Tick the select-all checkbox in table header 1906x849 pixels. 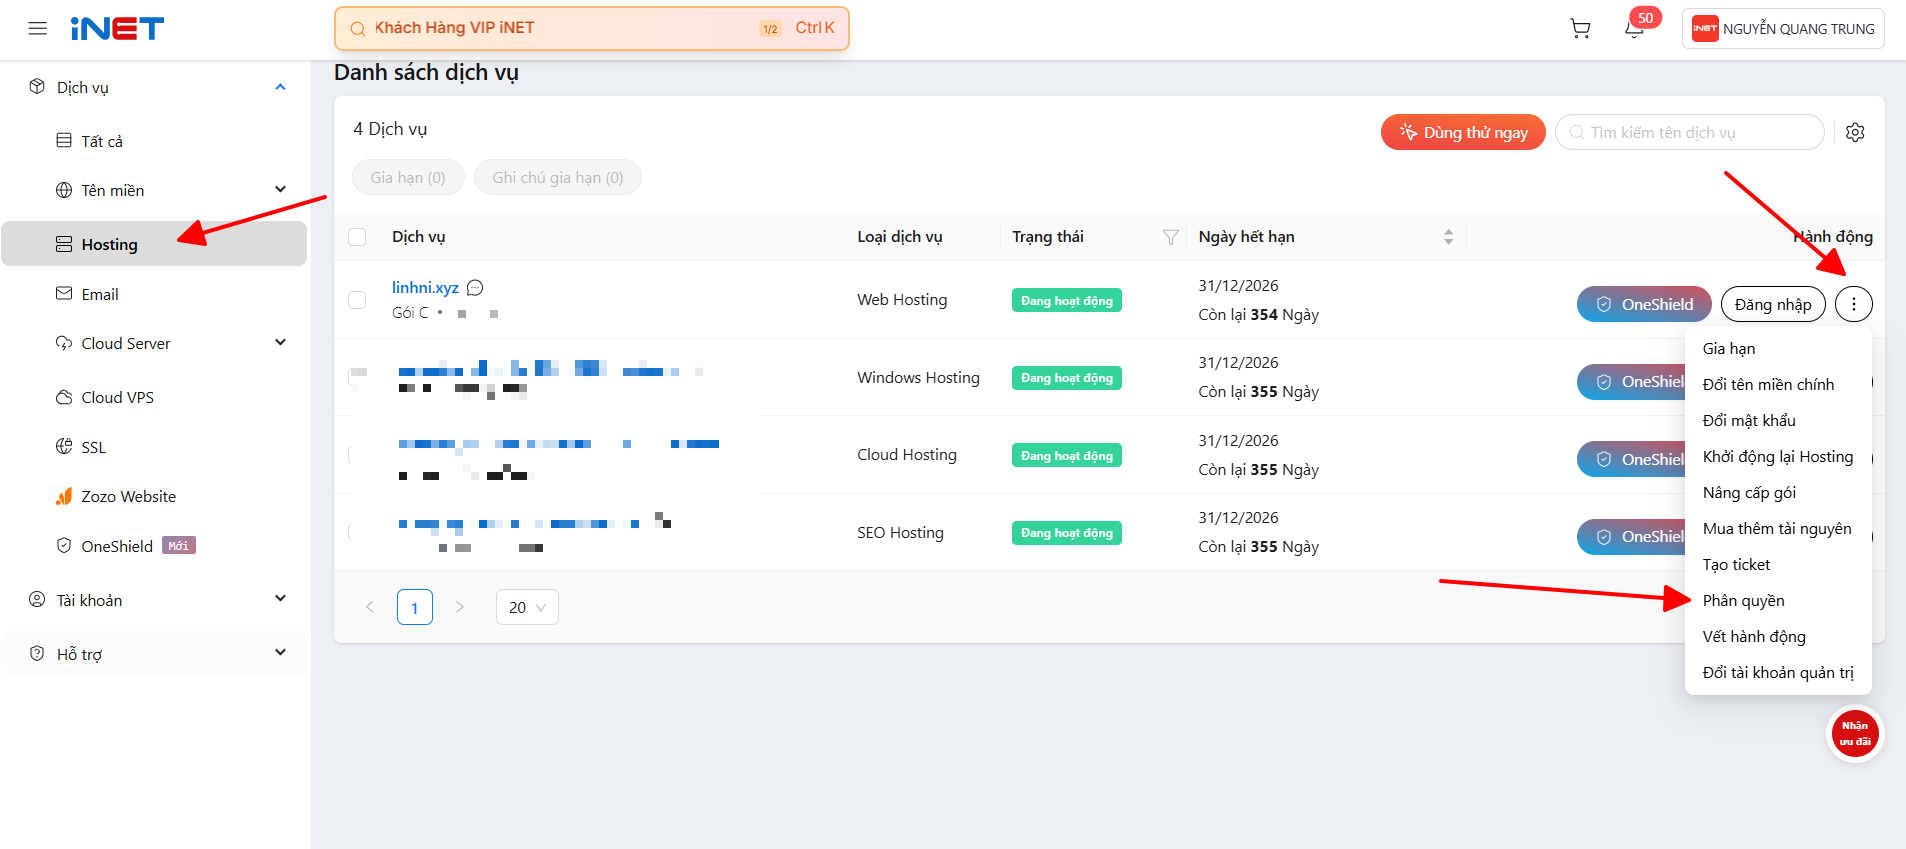tap(357, 237)
